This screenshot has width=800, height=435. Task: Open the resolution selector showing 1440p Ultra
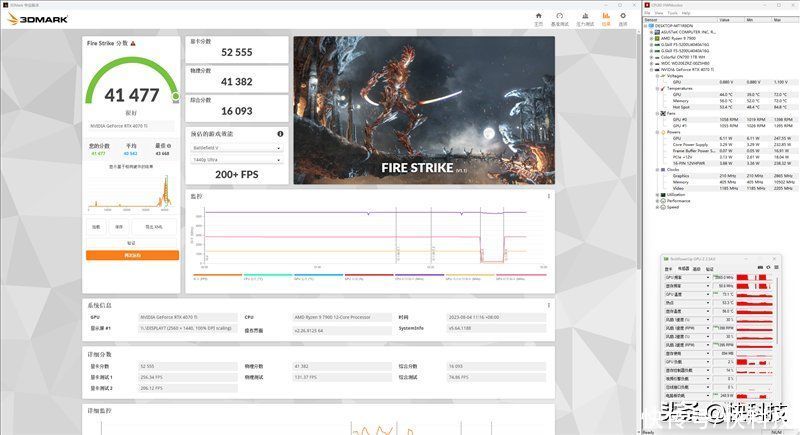coord(237,160)
